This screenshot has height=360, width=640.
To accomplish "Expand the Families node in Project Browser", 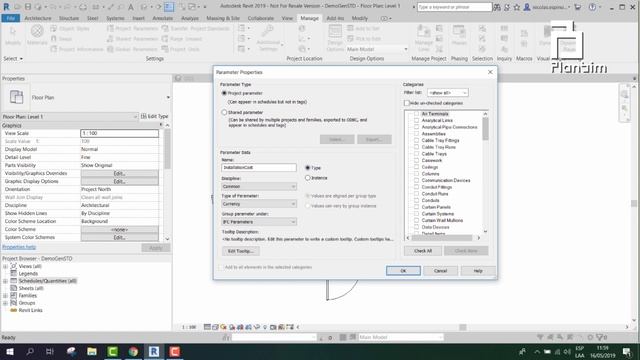I will tap(5, 296).
